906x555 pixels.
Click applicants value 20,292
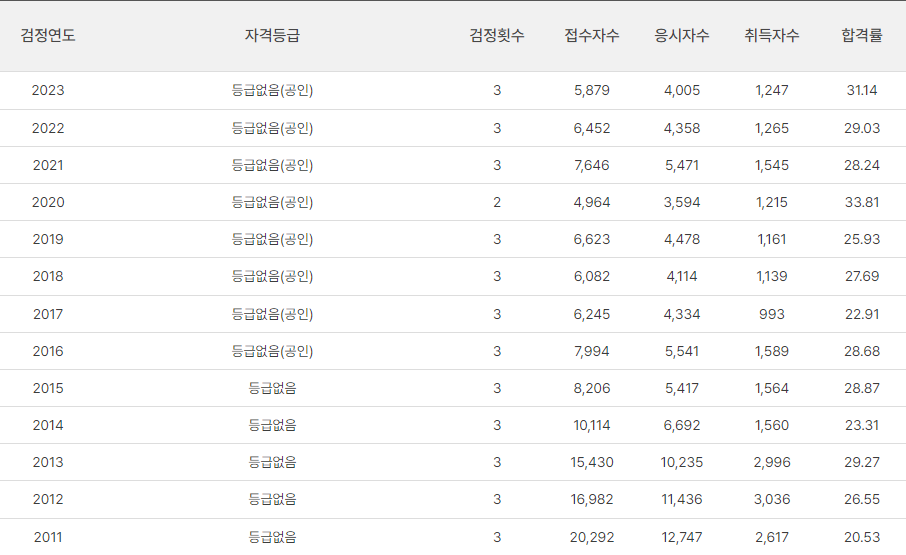(592, 537)
